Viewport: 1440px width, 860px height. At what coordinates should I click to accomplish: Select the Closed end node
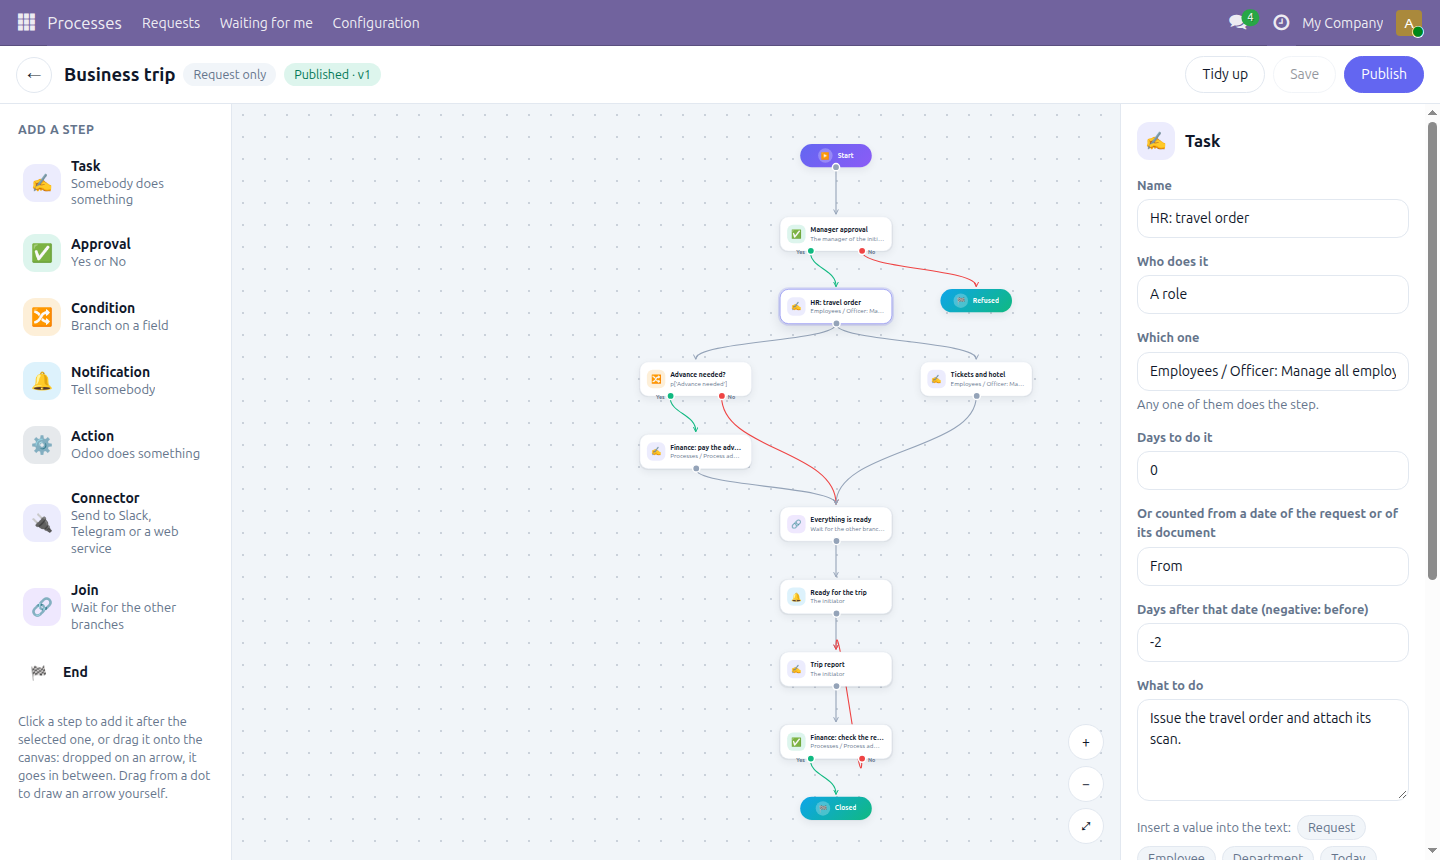[836, 808]
